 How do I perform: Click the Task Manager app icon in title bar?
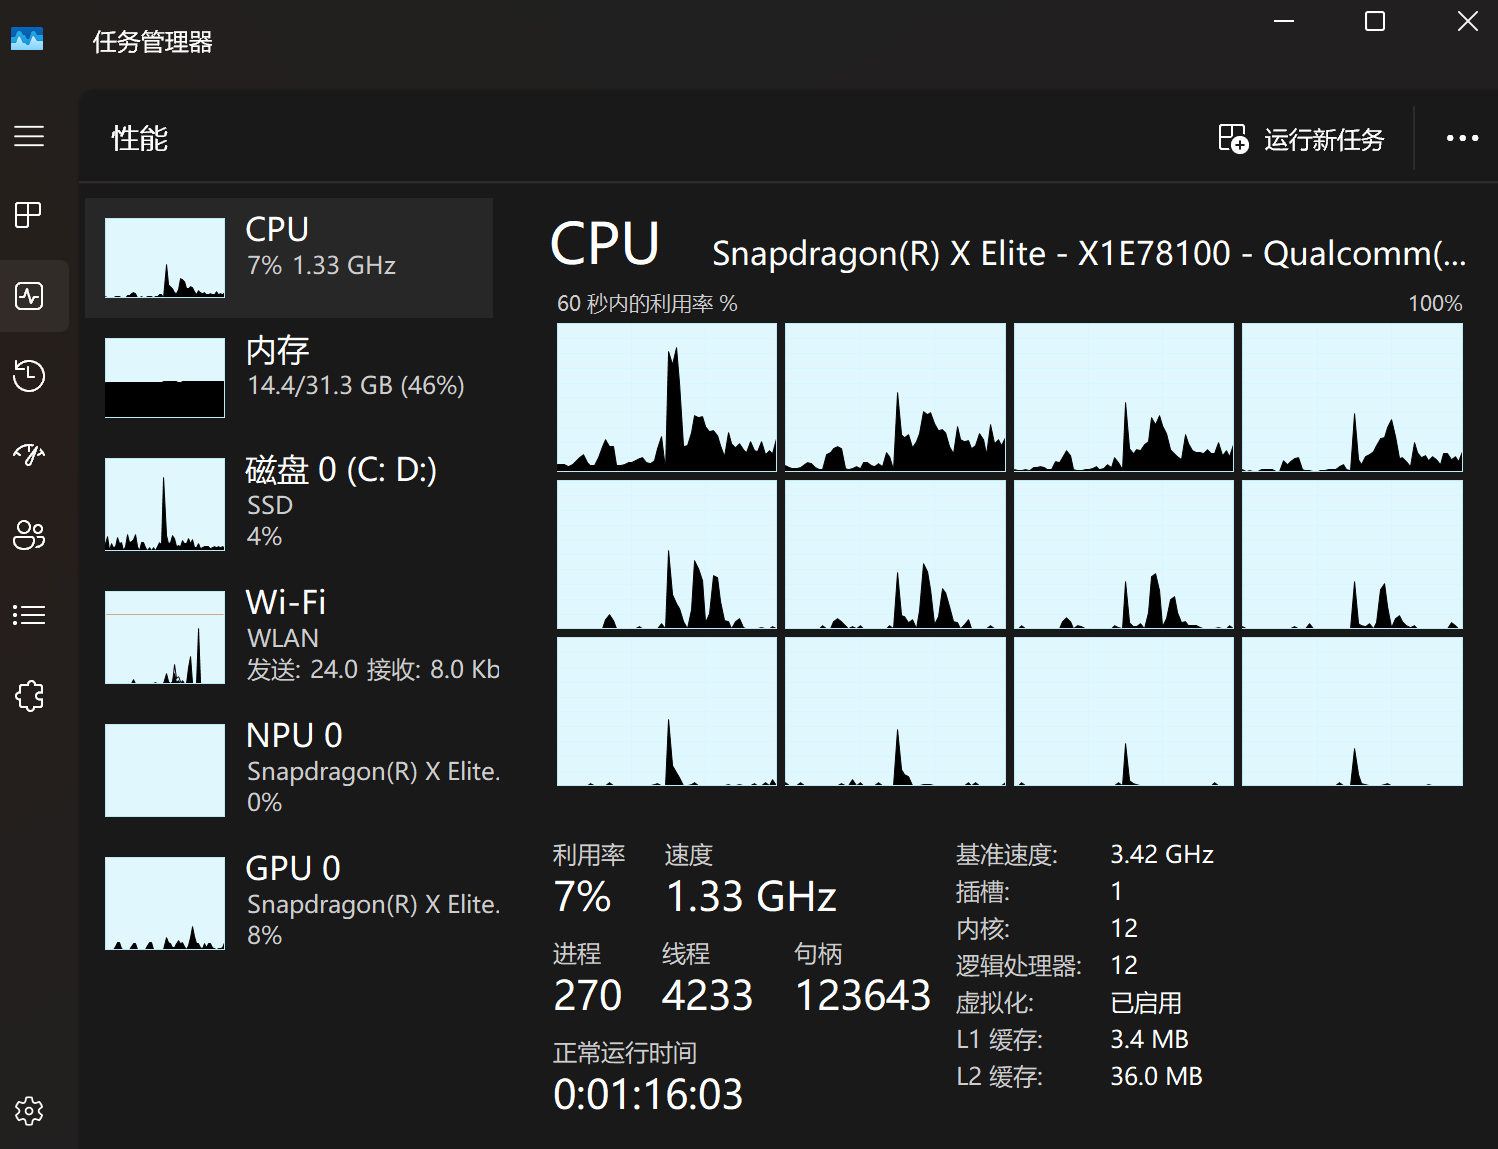tap(27, 39)
